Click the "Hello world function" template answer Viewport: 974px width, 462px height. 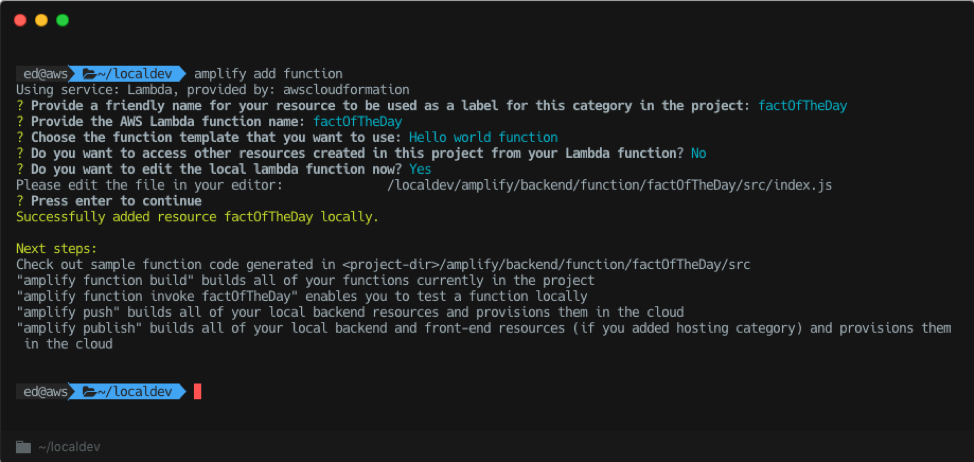(483, 137)
